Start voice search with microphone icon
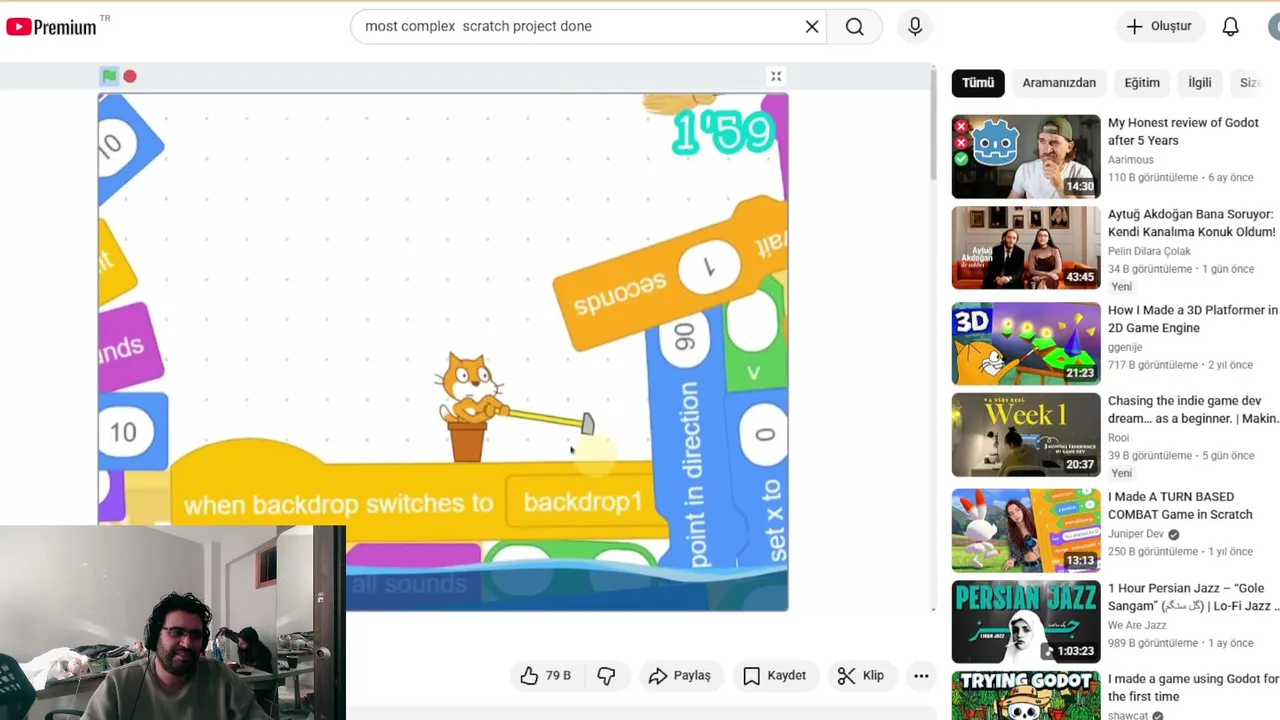The image size is (1280, 720). pyautogui.click(x=915, y=27)
